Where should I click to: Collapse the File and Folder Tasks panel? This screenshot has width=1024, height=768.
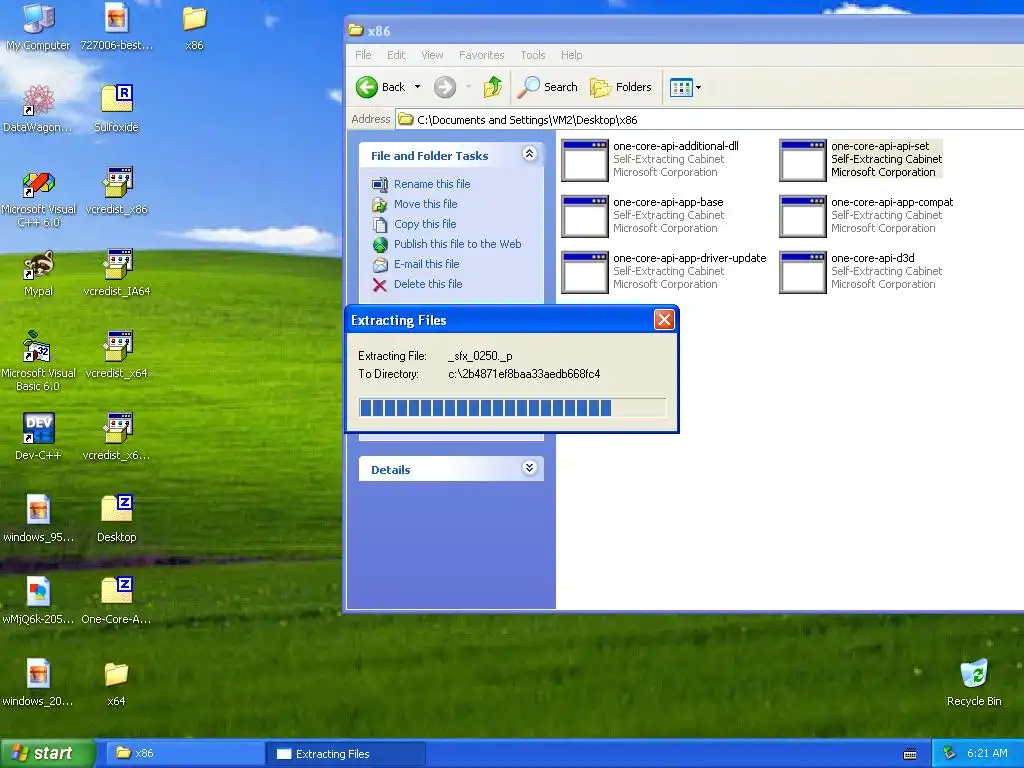[x=530, y=153]
